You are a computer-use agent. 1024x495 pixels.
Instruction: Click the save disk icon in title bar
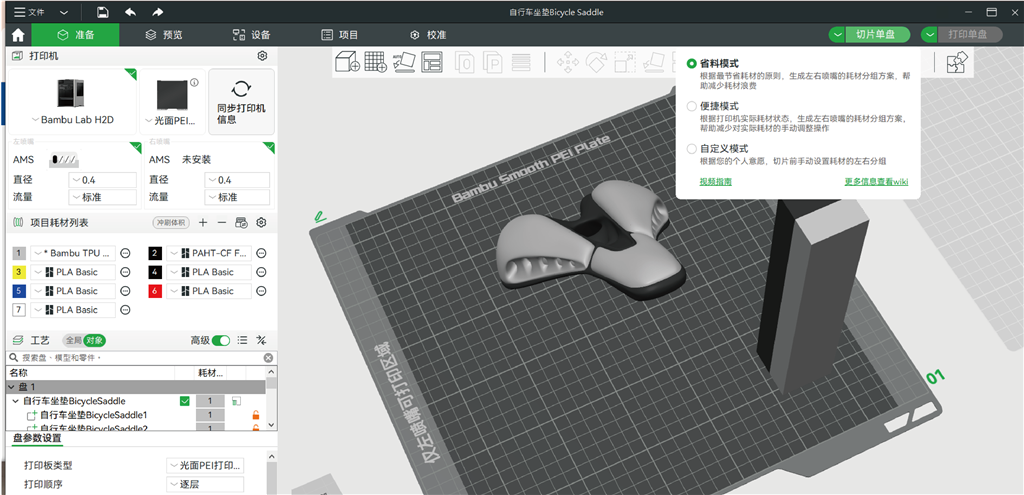coord(102,12)
